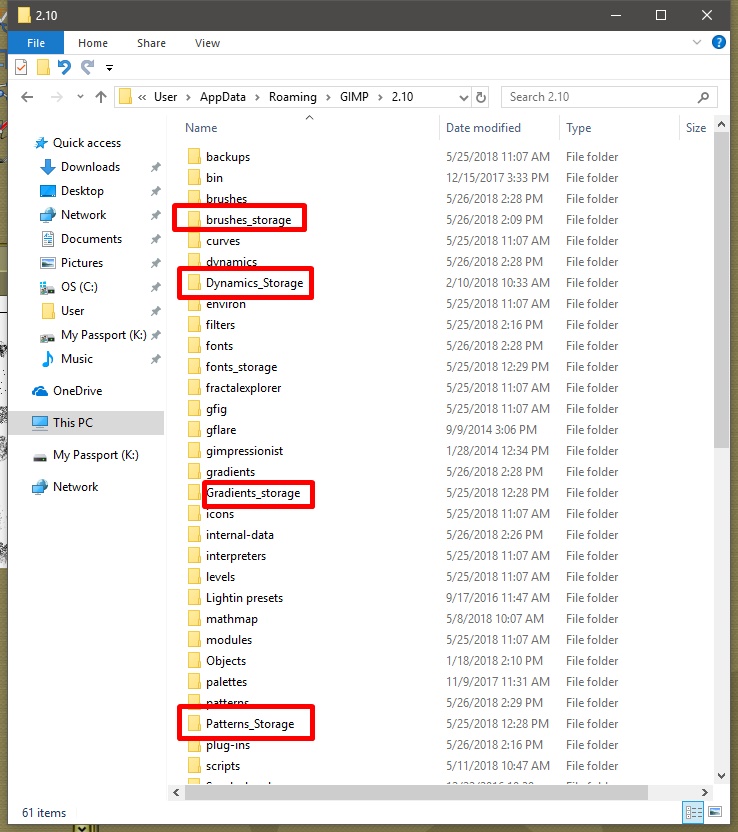Viewport: 738px width, 832px height.
Task: Click the horizontal scrollbar right arrow
Action: click(705, 792)
